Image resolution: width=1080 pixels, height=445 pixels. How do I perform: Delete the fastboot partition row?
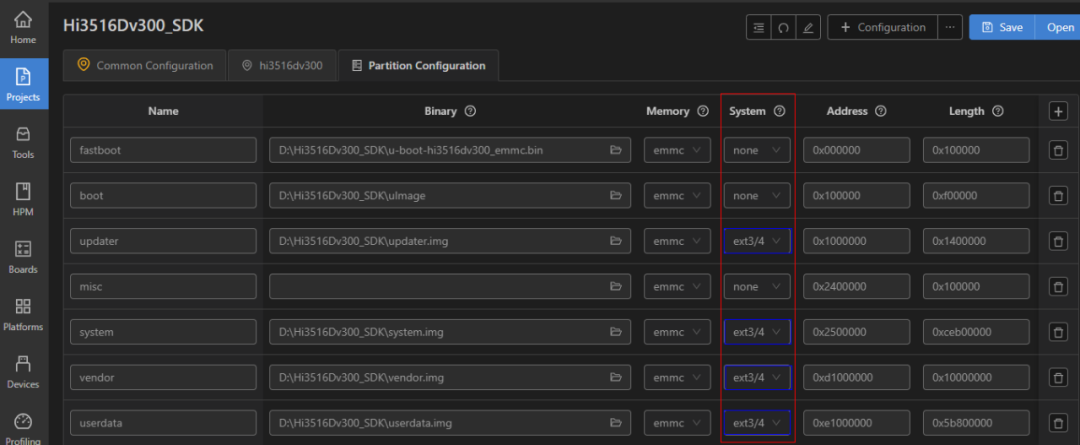click(1057, 150)
